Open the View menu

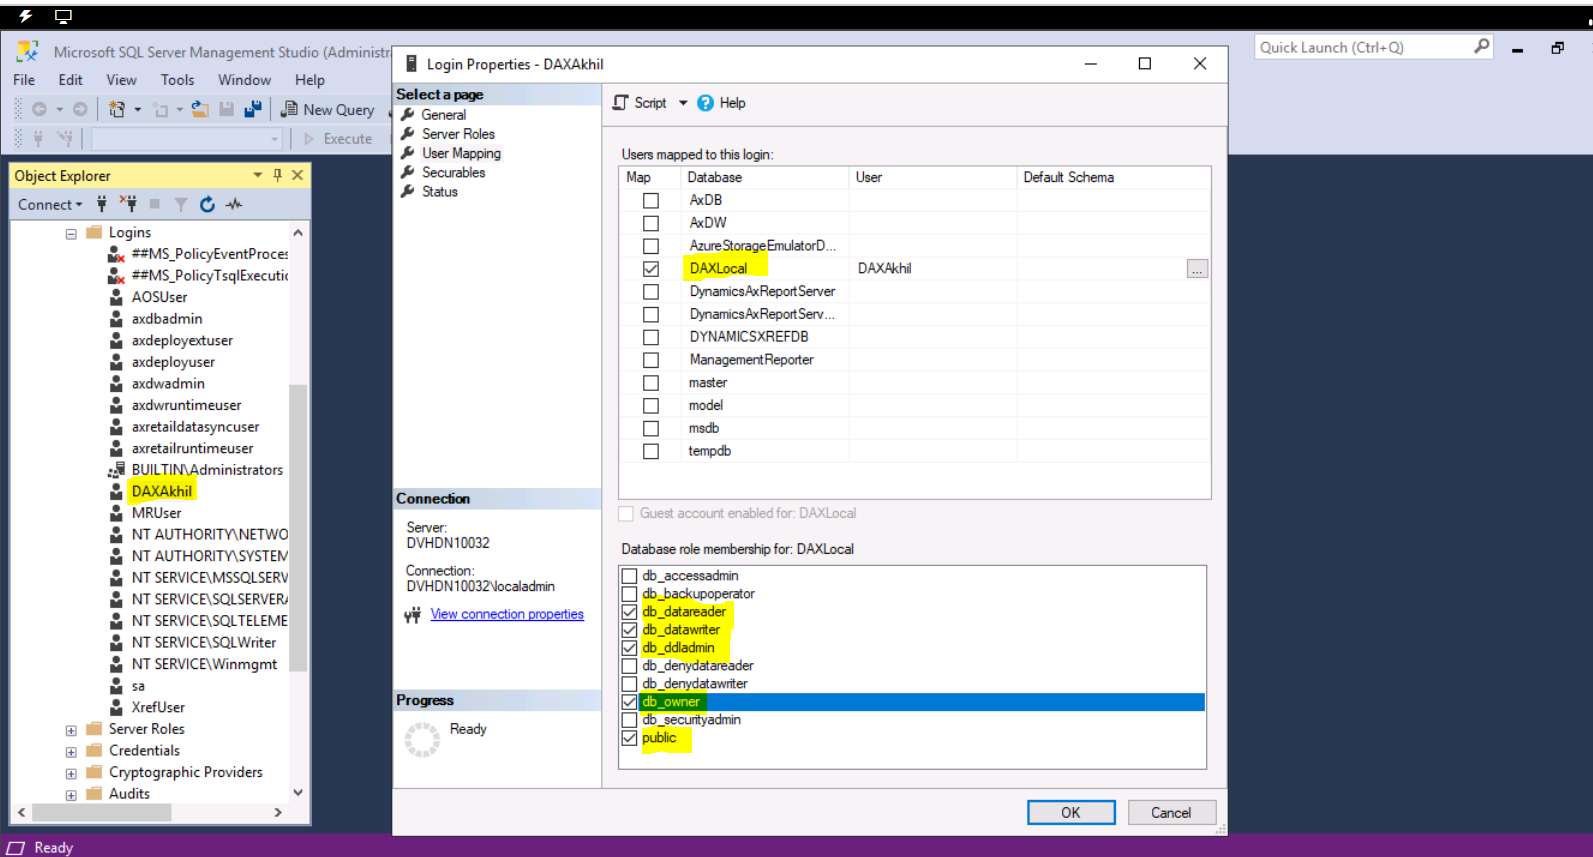click(121, 80)
